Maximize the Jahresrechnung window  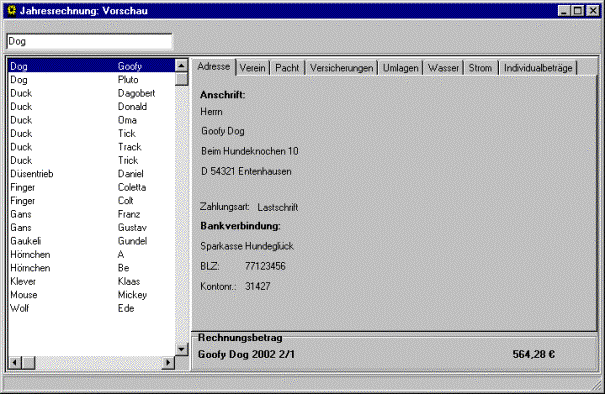(x=578, y=11)
